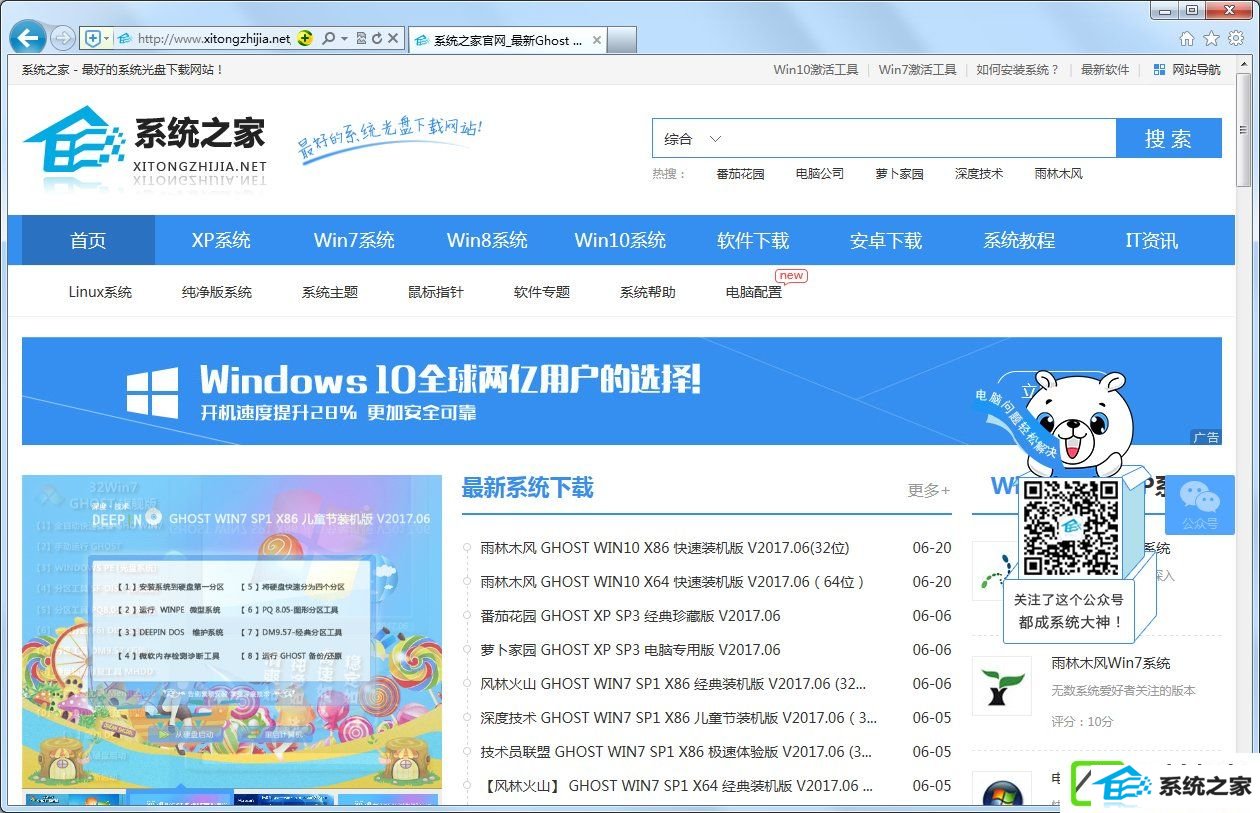Open 技术员联盟 GHOST WIN7 SP1 X86 极速体验版

(676, 752)
